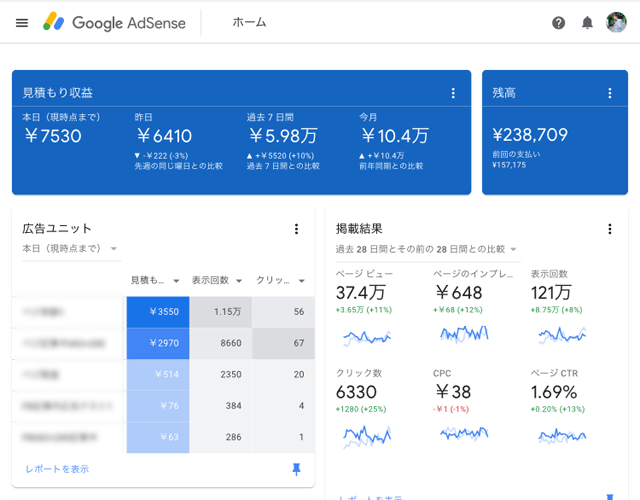The width and height of the screenshot is (640, 500).
Task: Click the ￥648 page RPM value
Action: click(x=458, y=293)
